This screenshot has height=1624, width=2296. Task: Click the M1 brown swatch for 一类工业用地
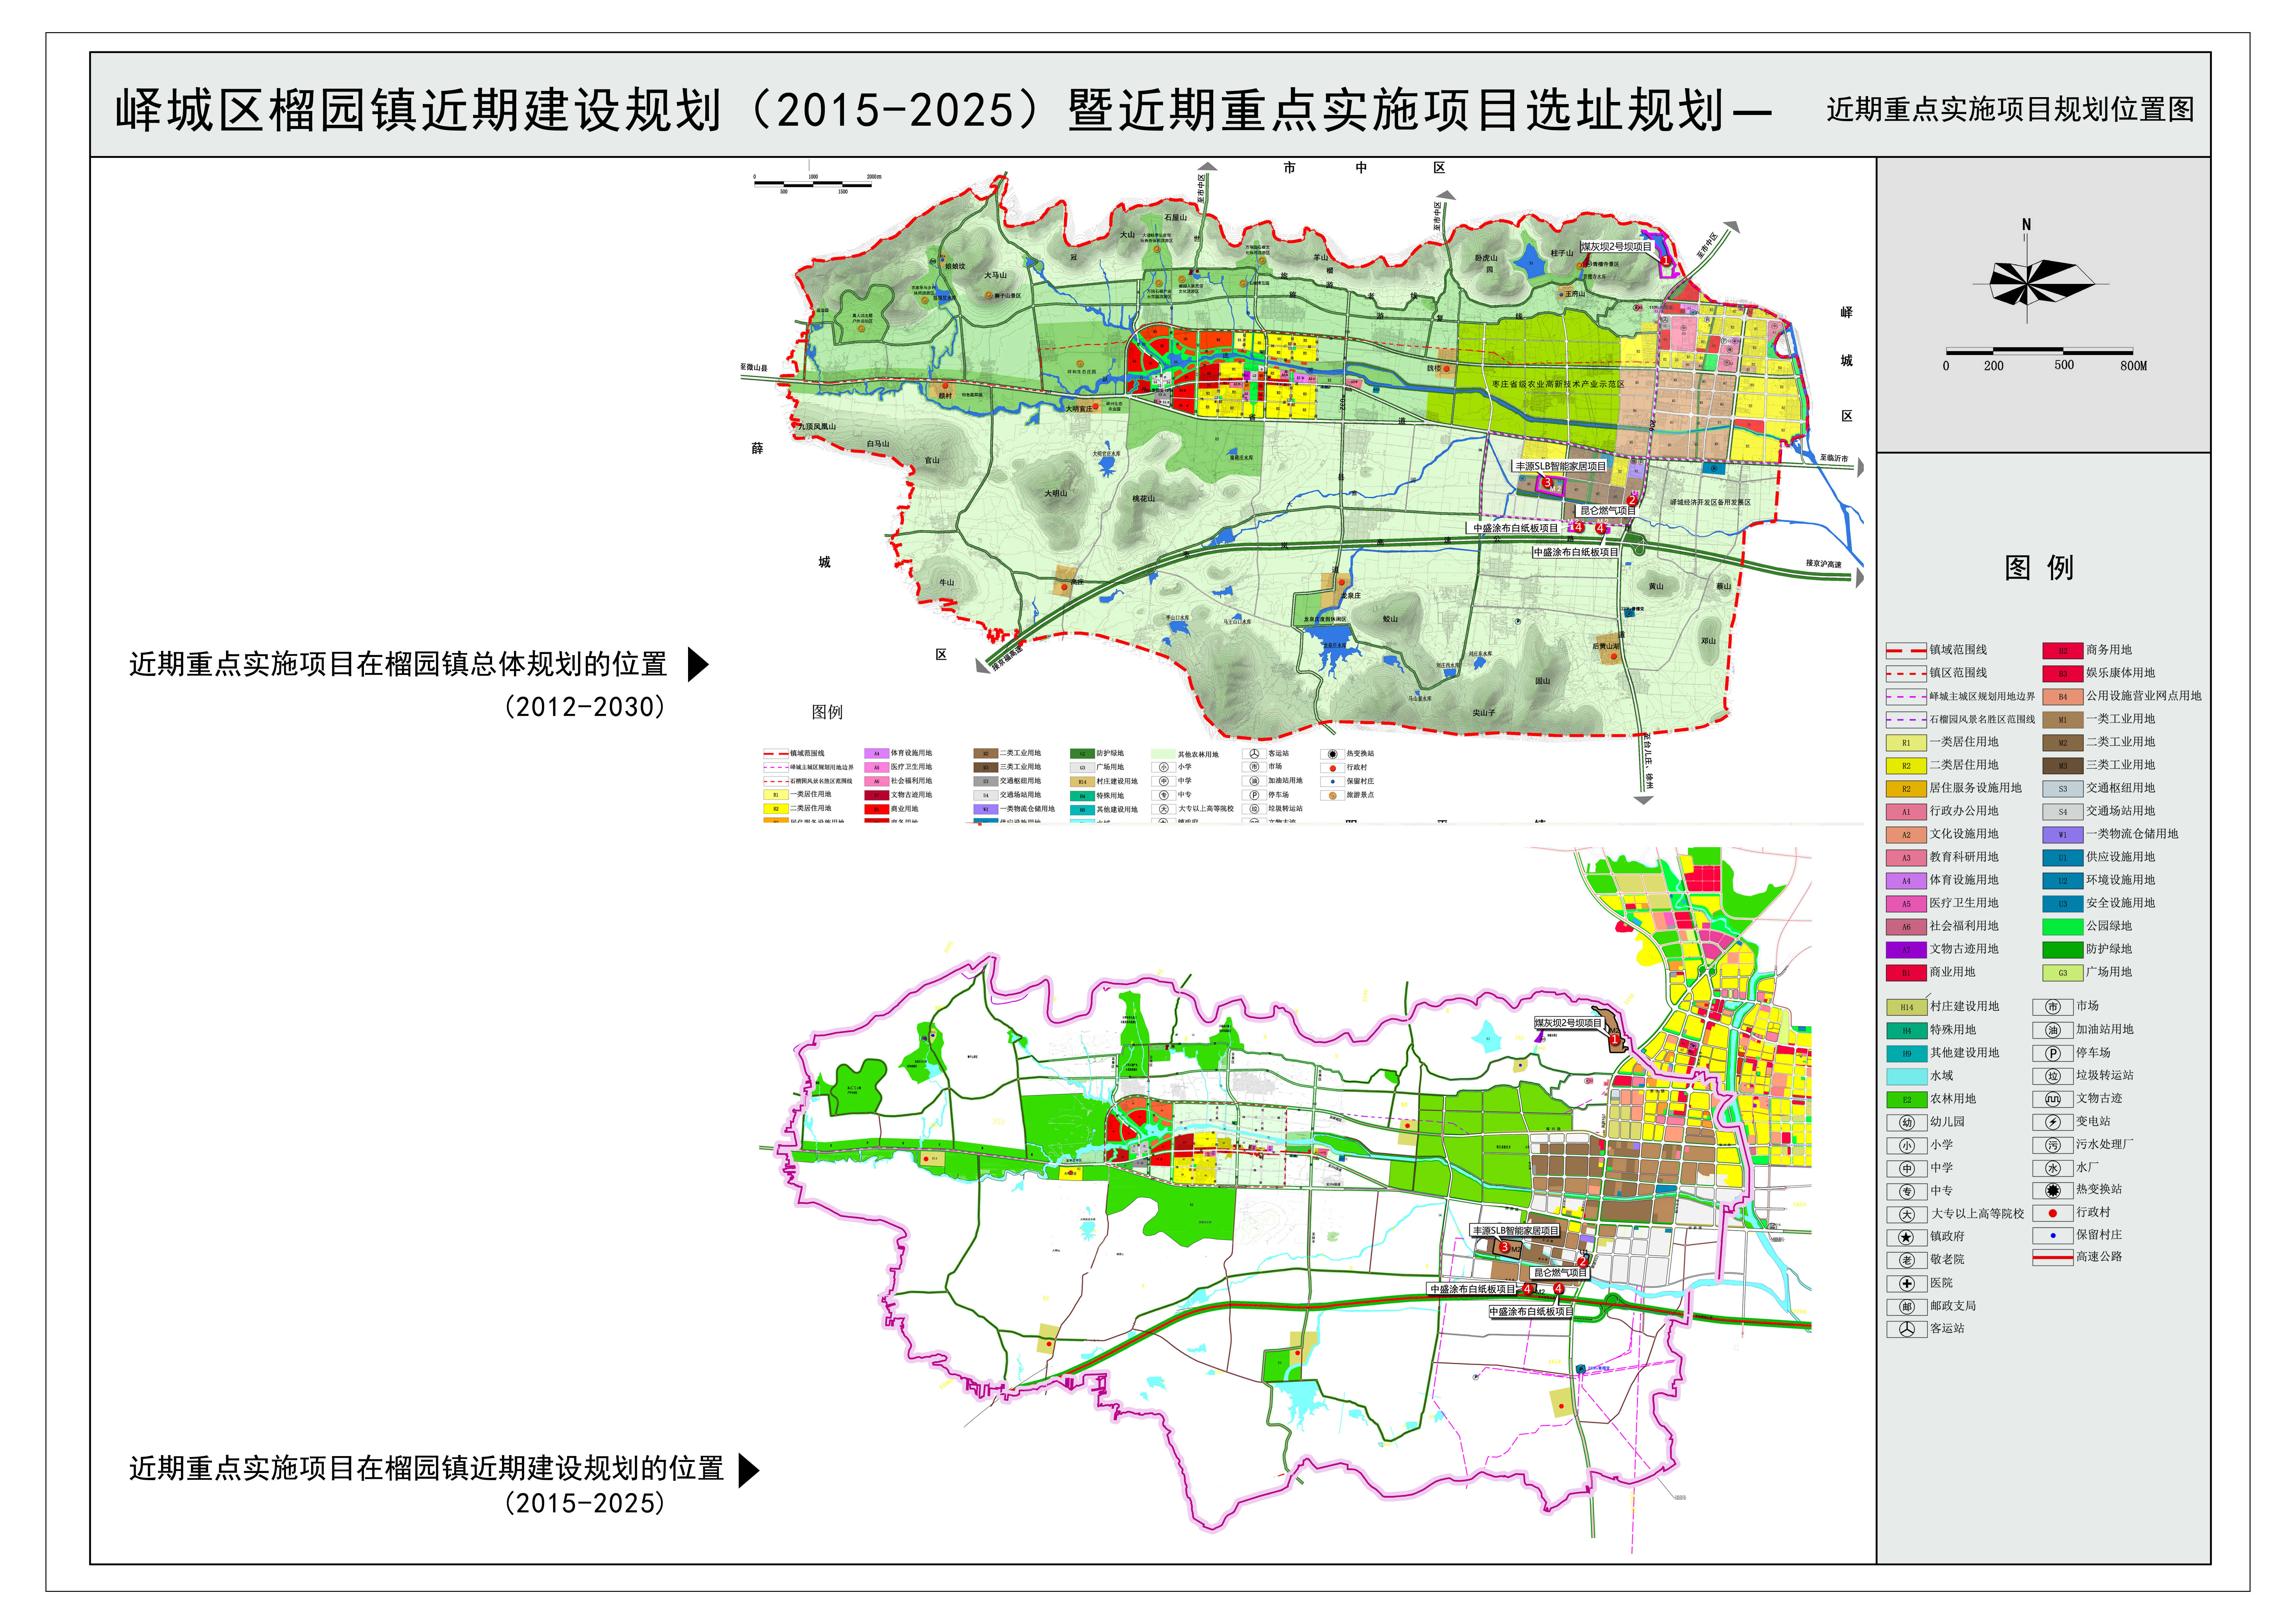pos(2063,720)
